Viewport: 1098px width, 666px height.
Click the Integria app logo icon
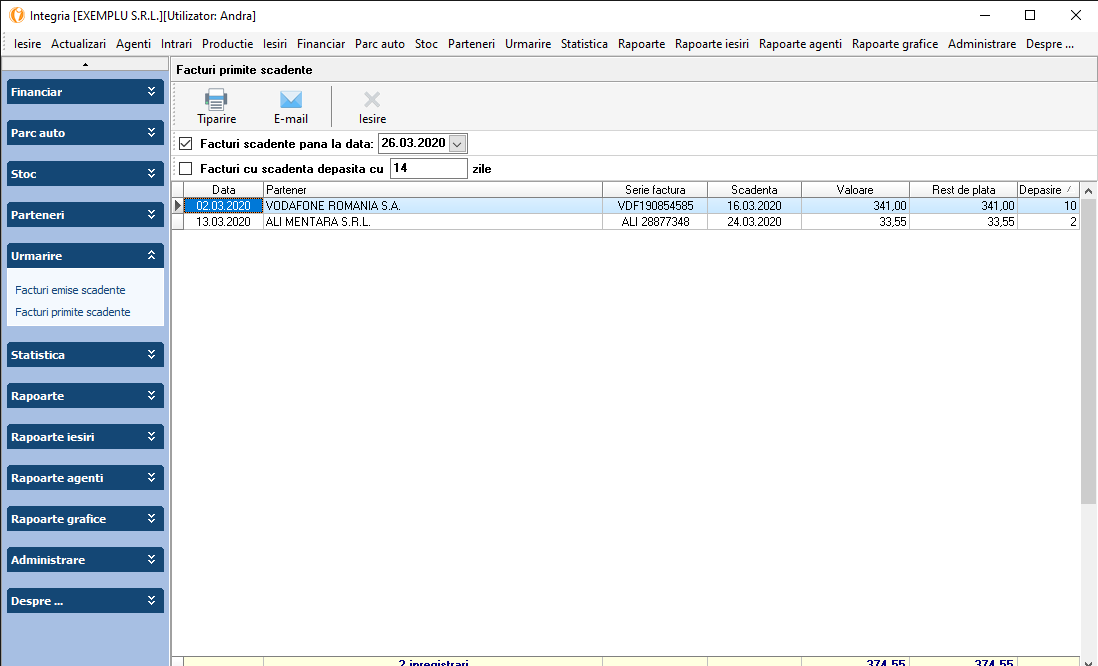tap(17, 15)
